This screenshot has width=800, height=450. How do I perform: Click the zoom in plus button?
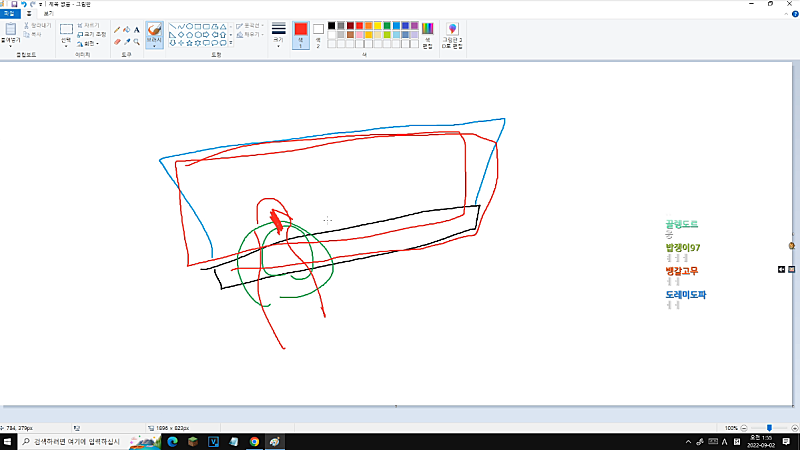pos(794,428)
